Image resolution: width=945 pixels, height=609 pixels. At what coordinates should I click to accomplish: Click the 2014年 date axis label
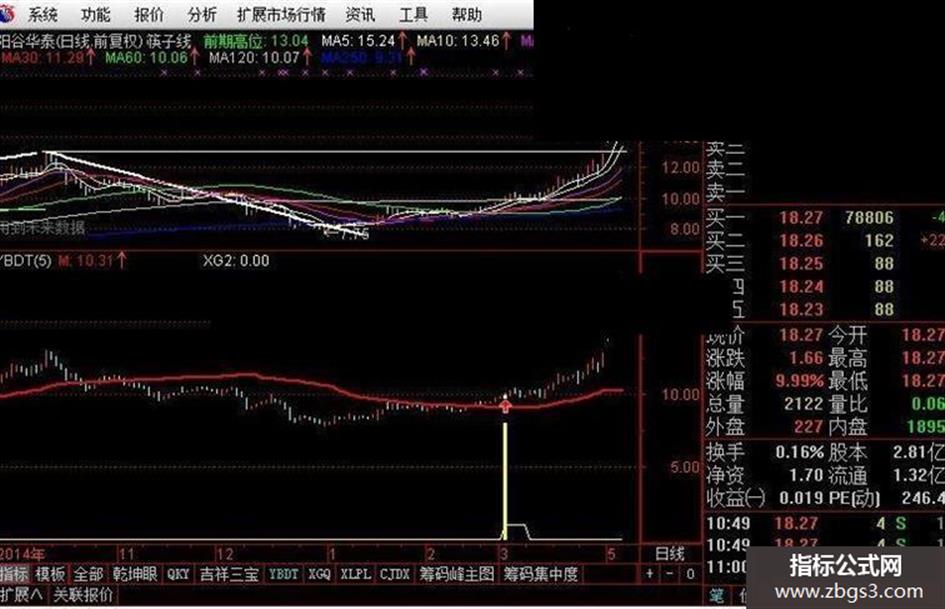point(22,554)
